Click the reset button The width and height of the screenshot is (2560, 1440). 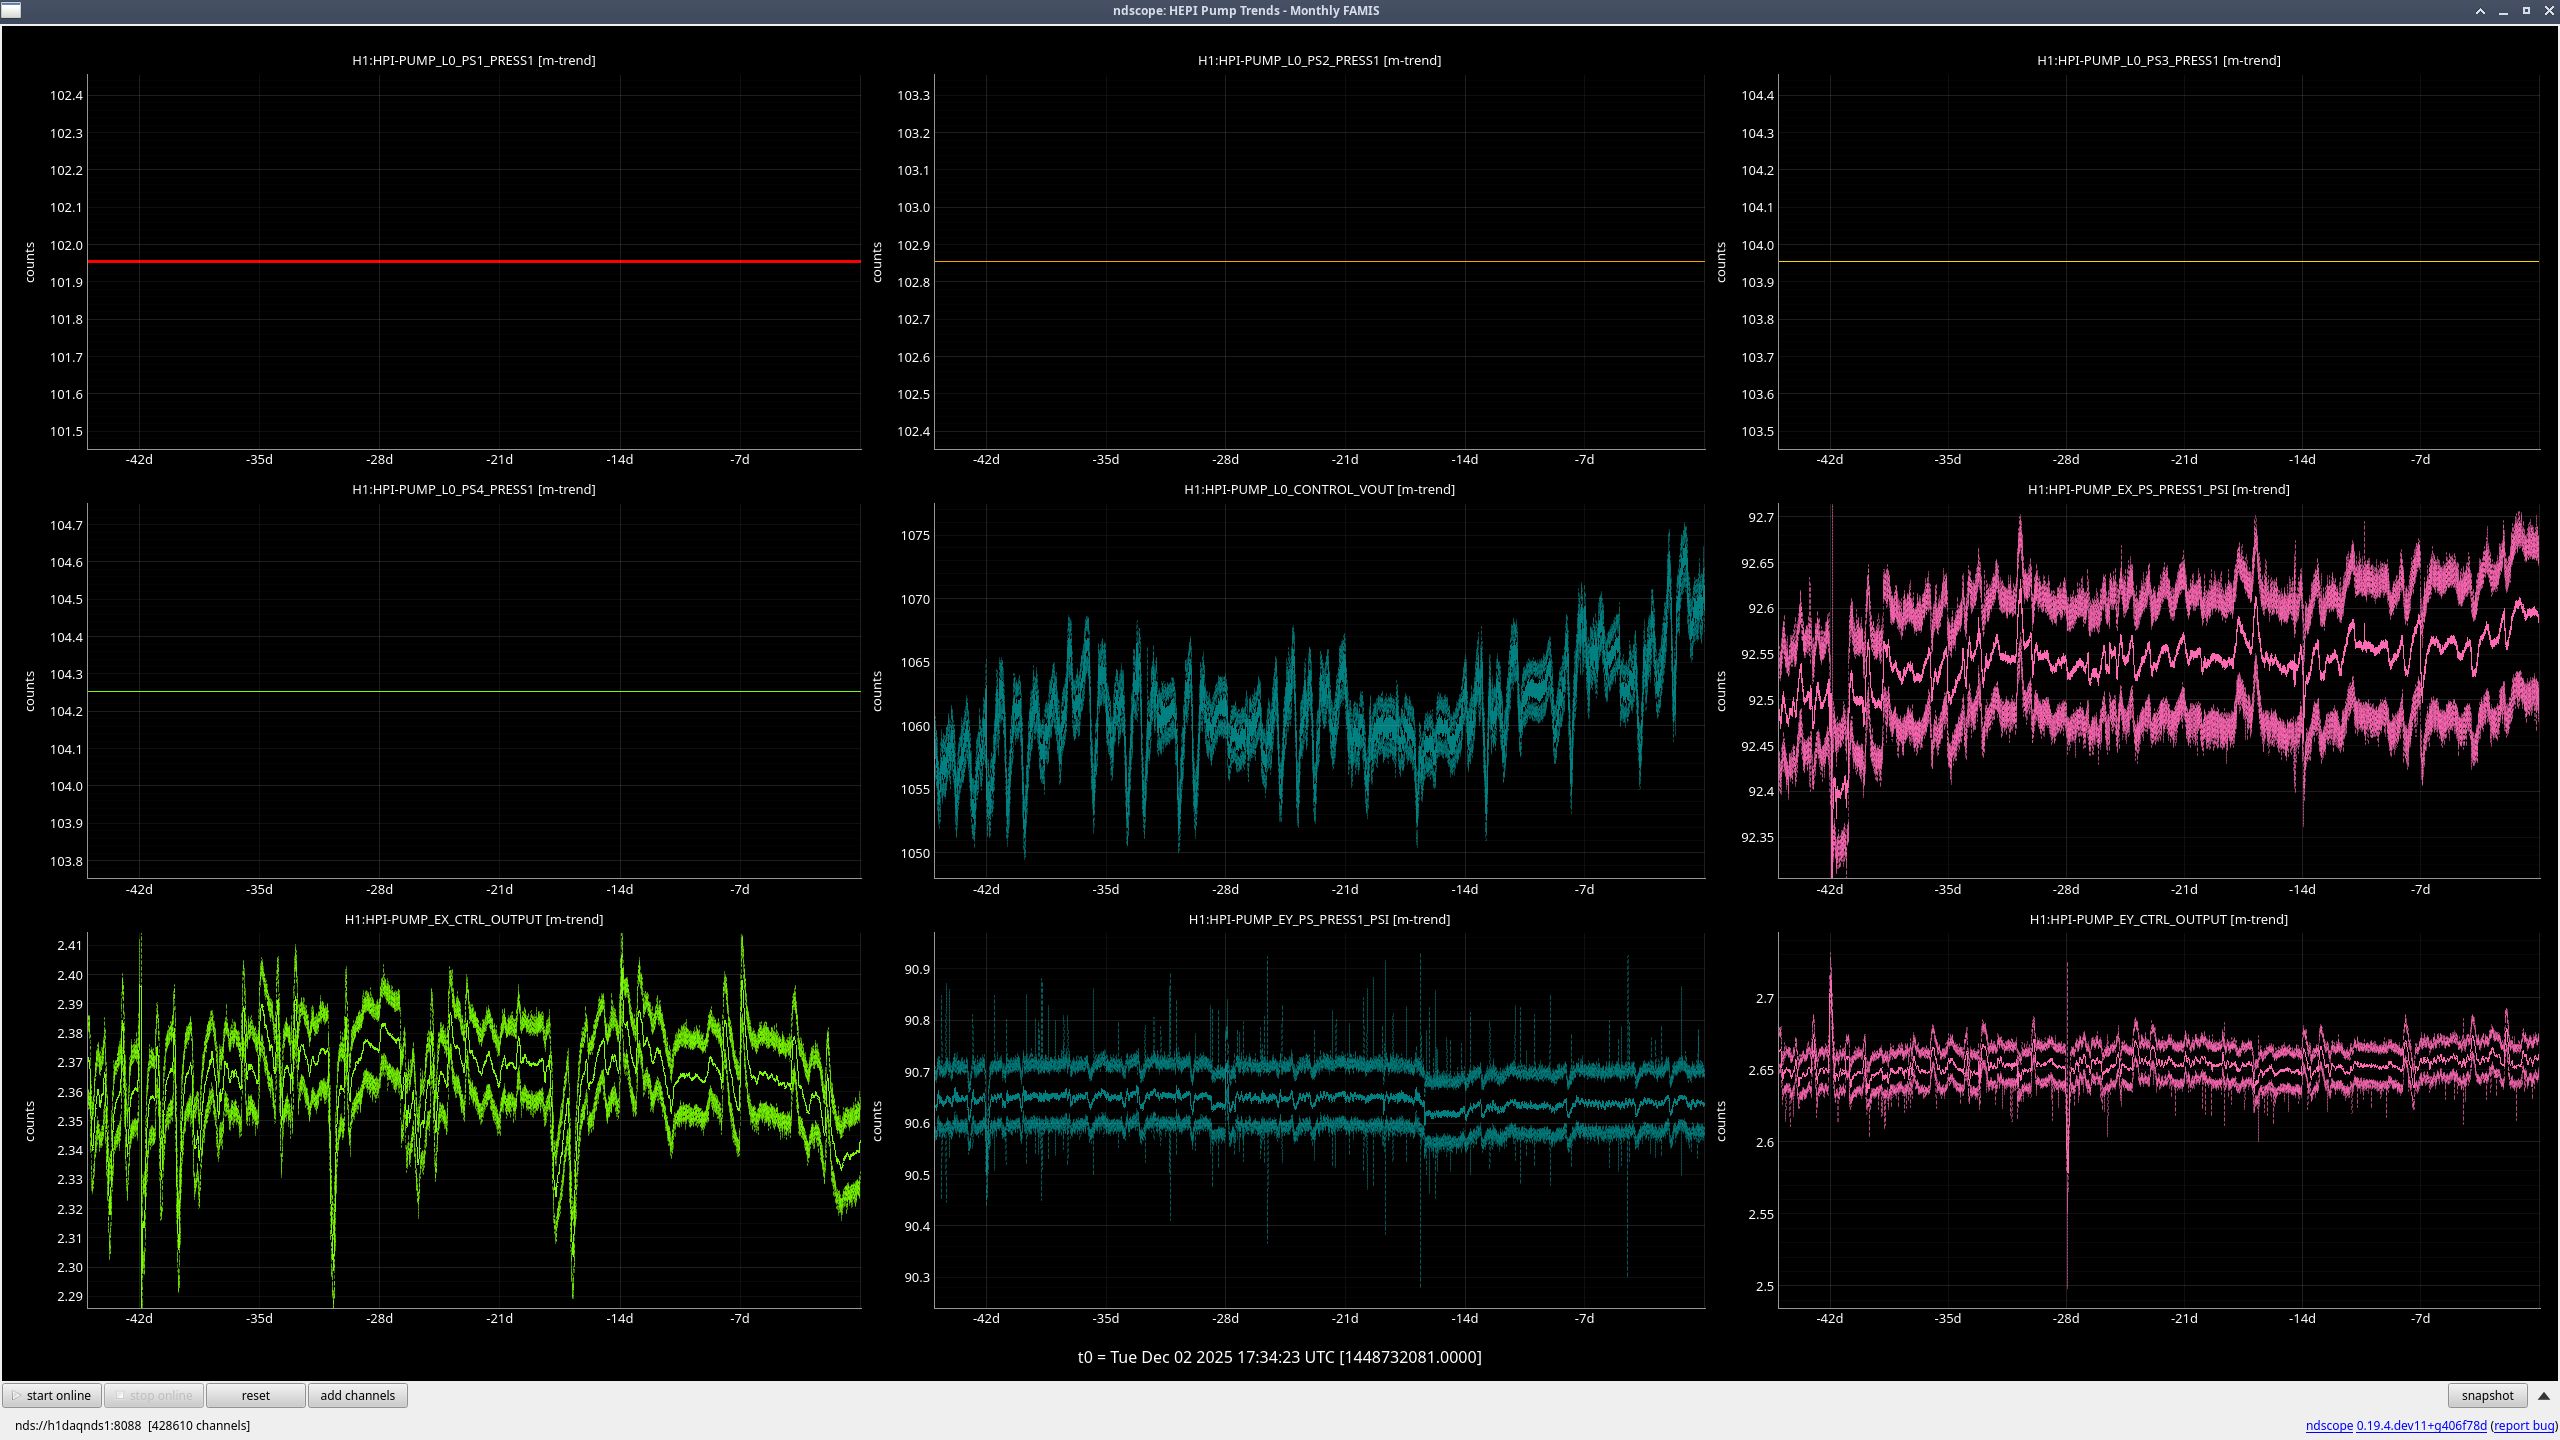(x=255, y=1395)
